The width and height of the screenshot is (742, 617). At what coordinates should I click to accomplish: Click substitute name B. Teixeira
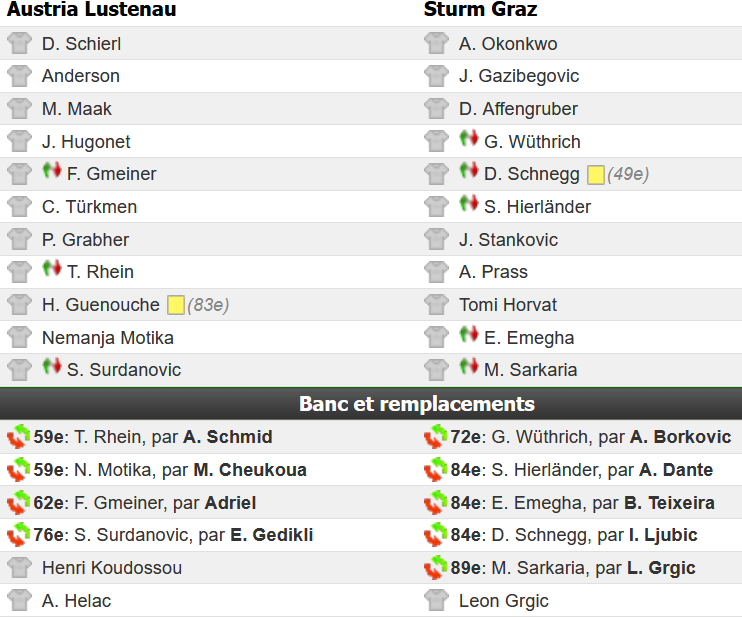669,502
